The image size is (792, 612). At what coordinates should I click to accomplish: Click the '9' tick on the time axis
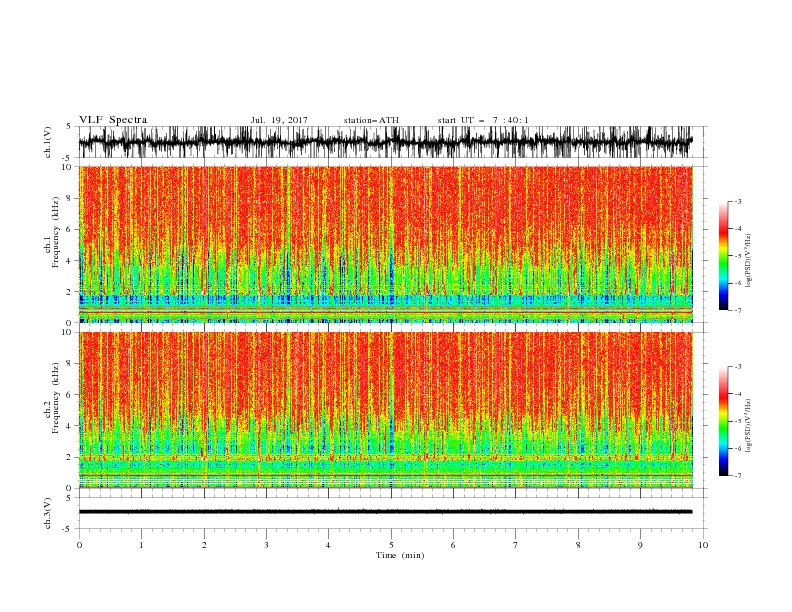point(640,545)
